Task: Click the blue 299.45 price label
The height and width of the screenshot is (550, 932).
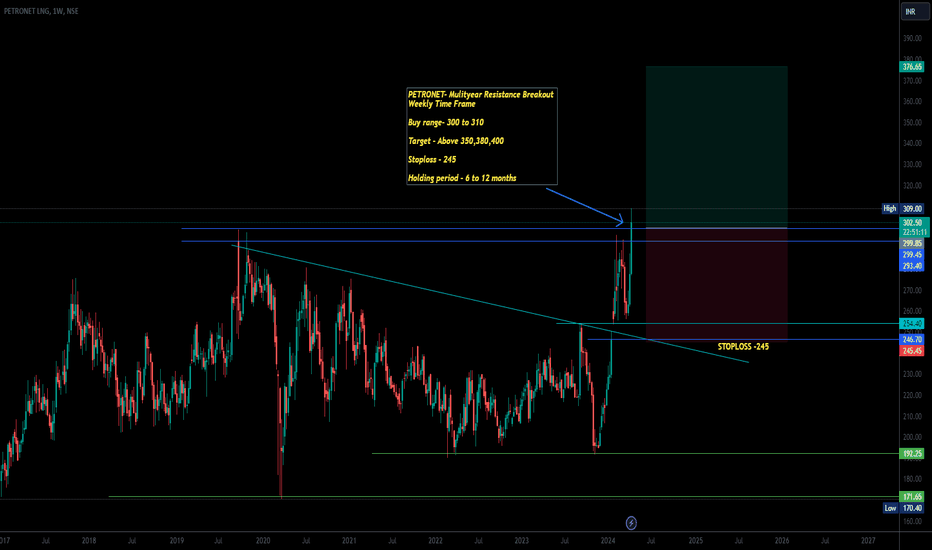Action: (x=912, y=254)
